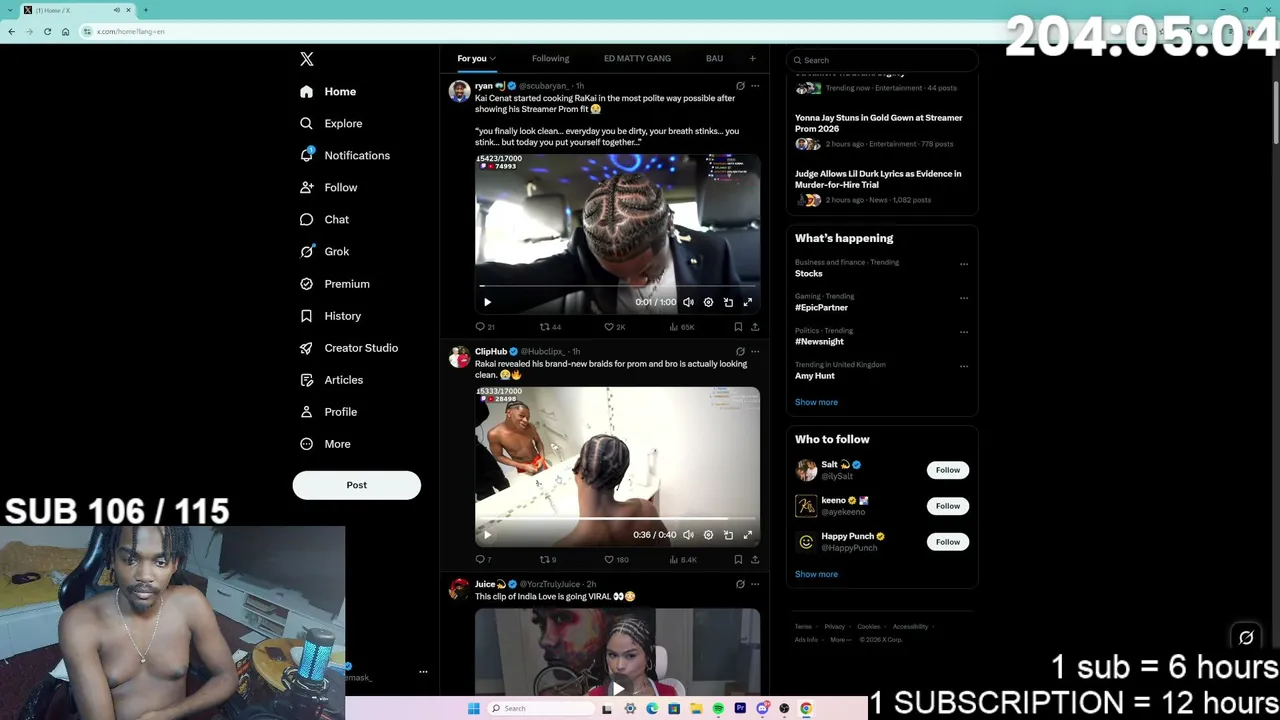
Task: Open the Profile page in the sidebar
Action: [x=328, y=412]
